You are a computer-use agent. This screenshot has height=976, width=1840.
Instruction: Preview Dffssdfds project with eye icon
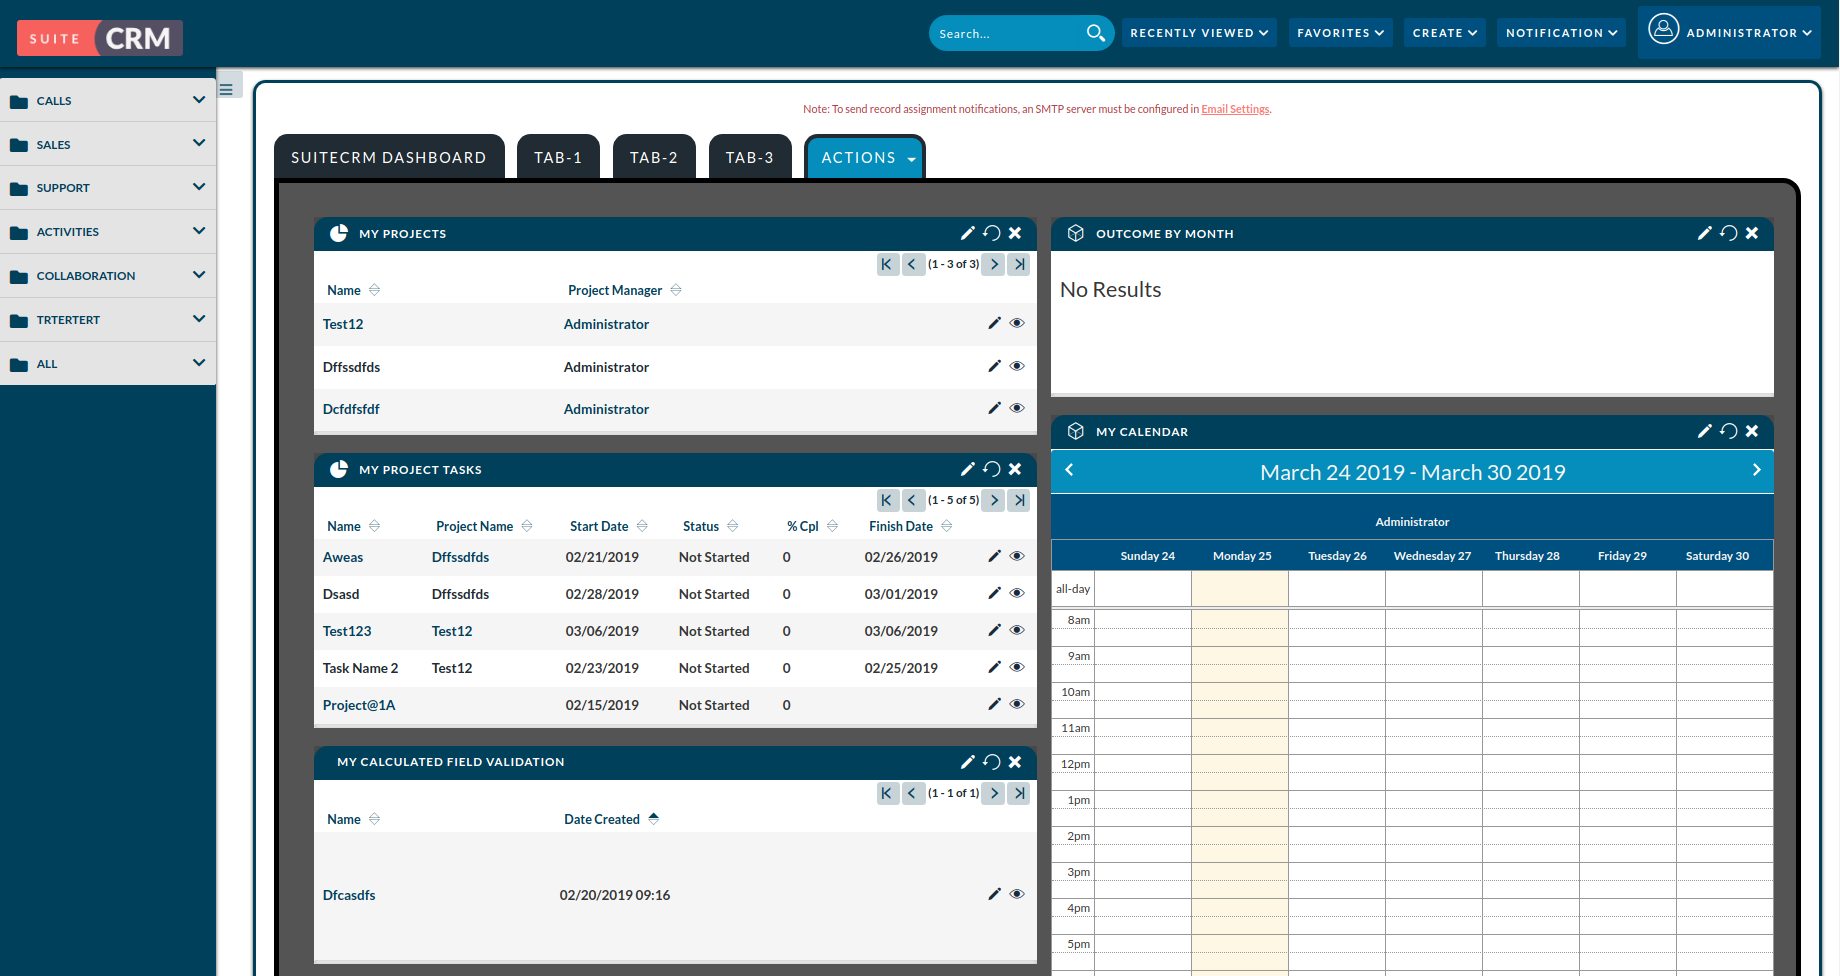pyautogui.click(x=1017, y=366)
